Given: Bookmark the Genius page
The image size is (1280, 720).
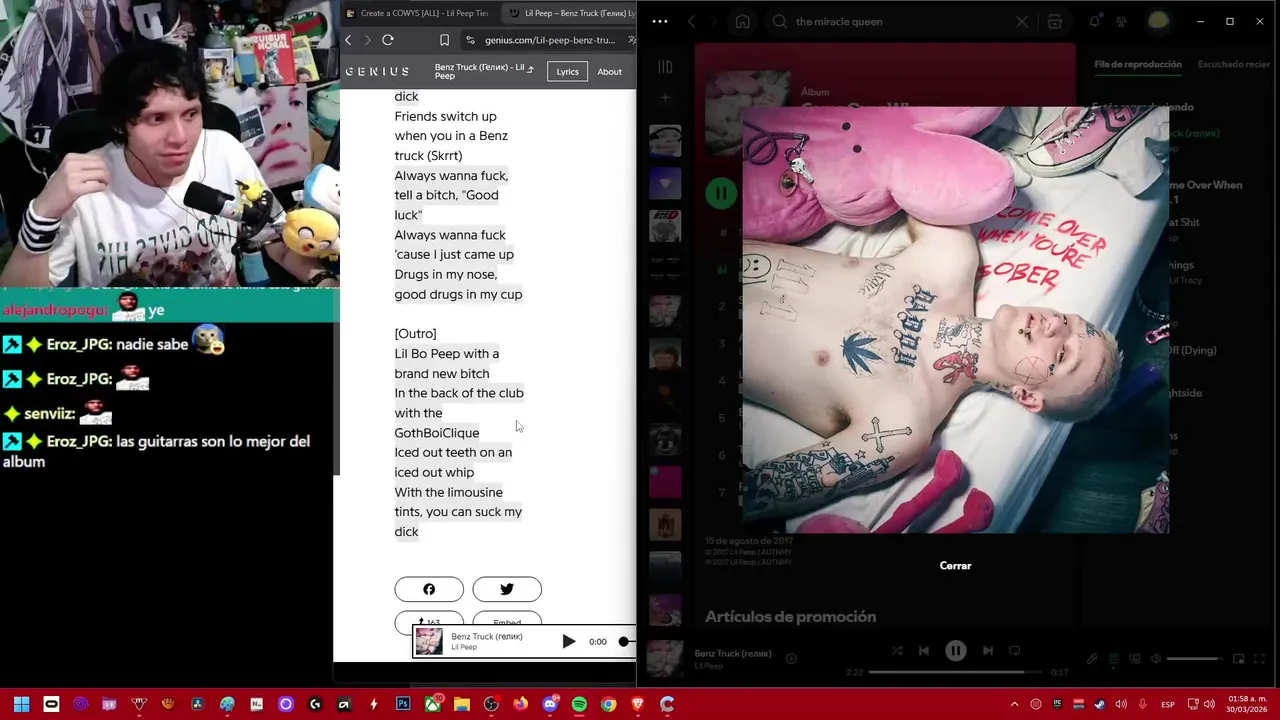Looking at the screenshot, I should tap(444, 40).
